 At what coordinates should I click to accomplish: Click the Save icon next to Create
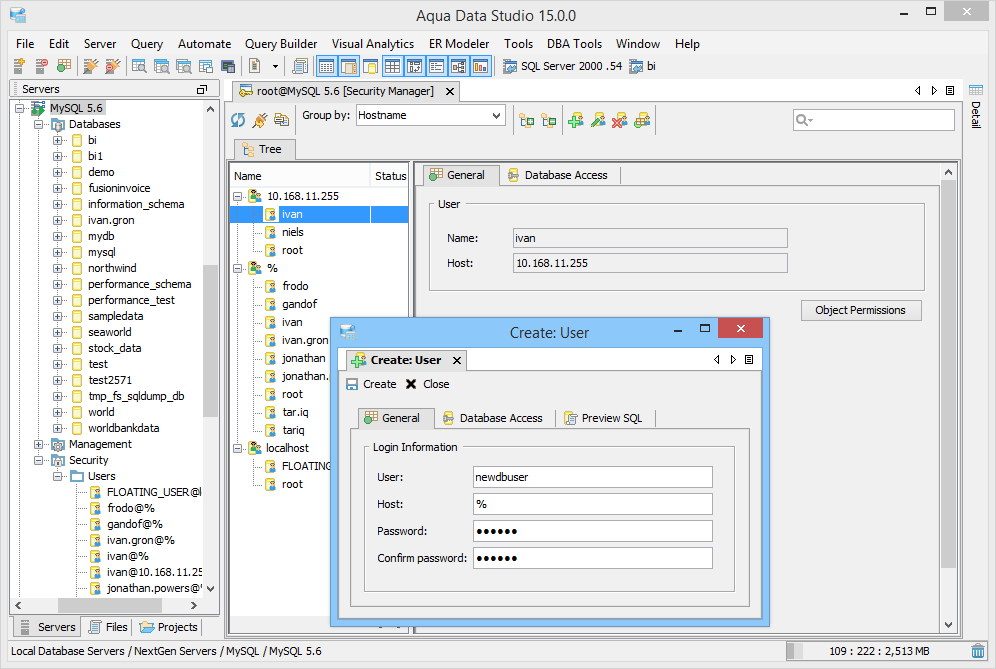point(352,384)
